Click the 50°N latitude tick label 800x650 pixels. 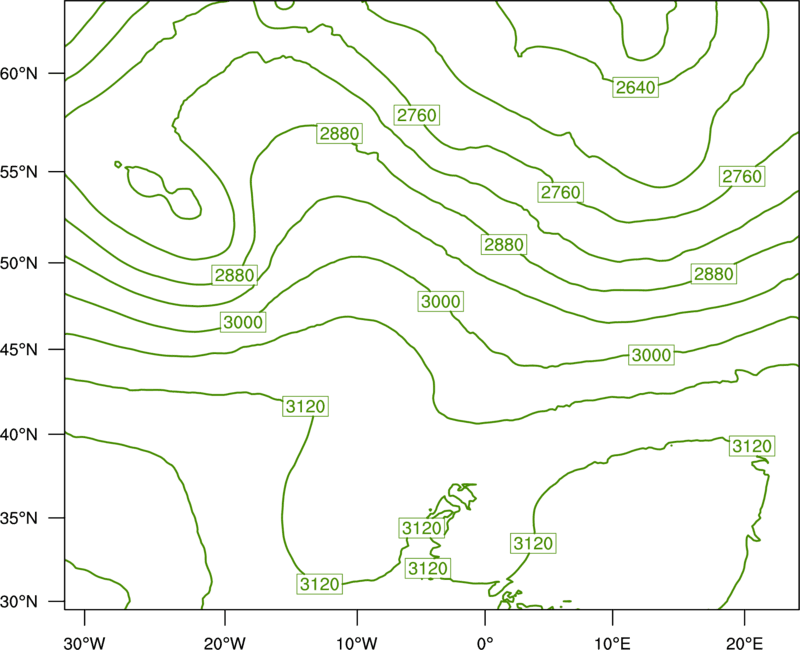click(19, 263)
